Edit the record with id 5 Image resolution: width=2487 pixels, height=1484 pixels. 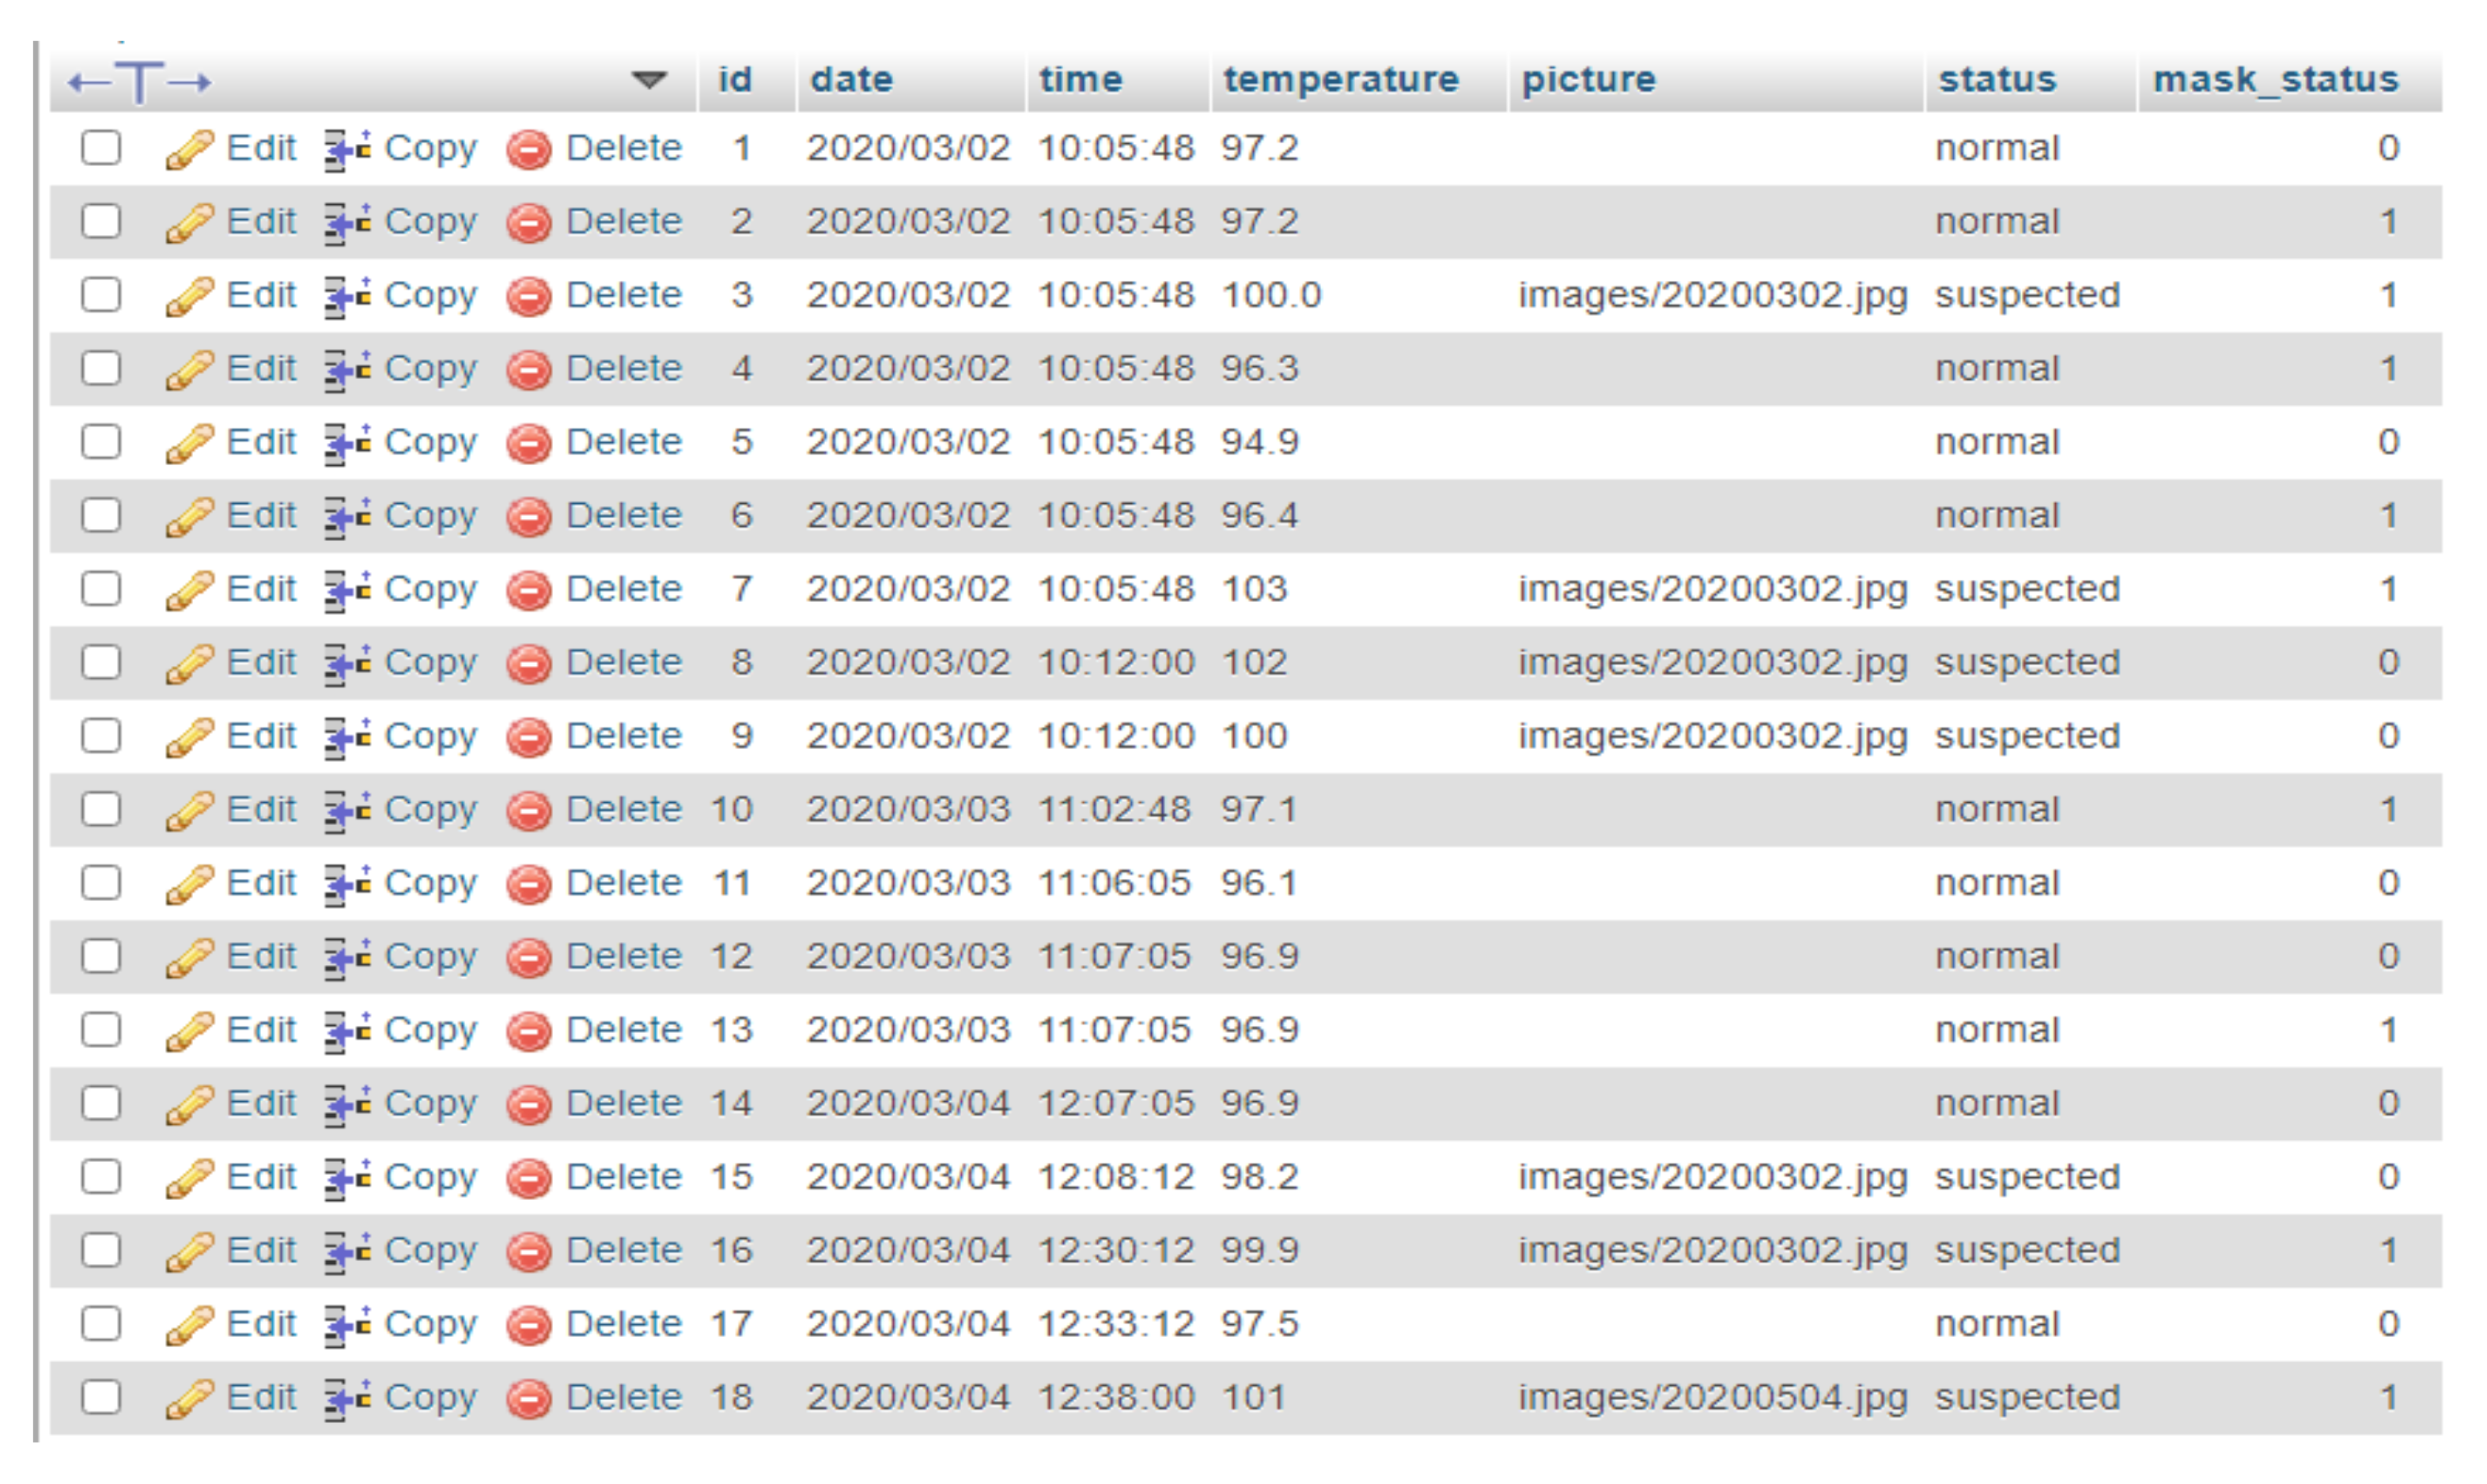(x=262, y=441)
